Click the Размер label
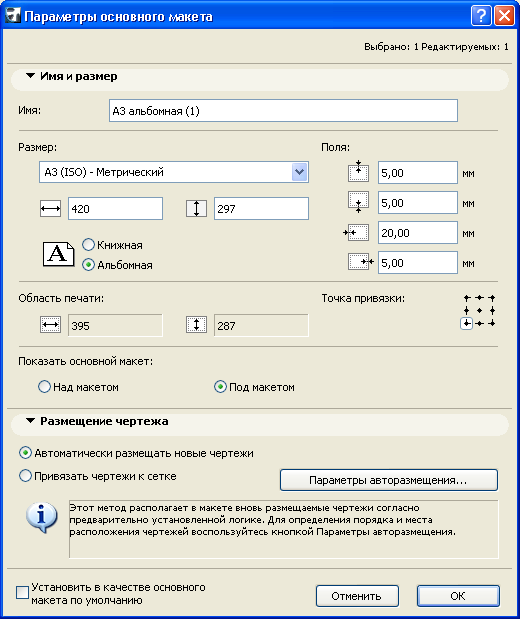 pos(38,147)
